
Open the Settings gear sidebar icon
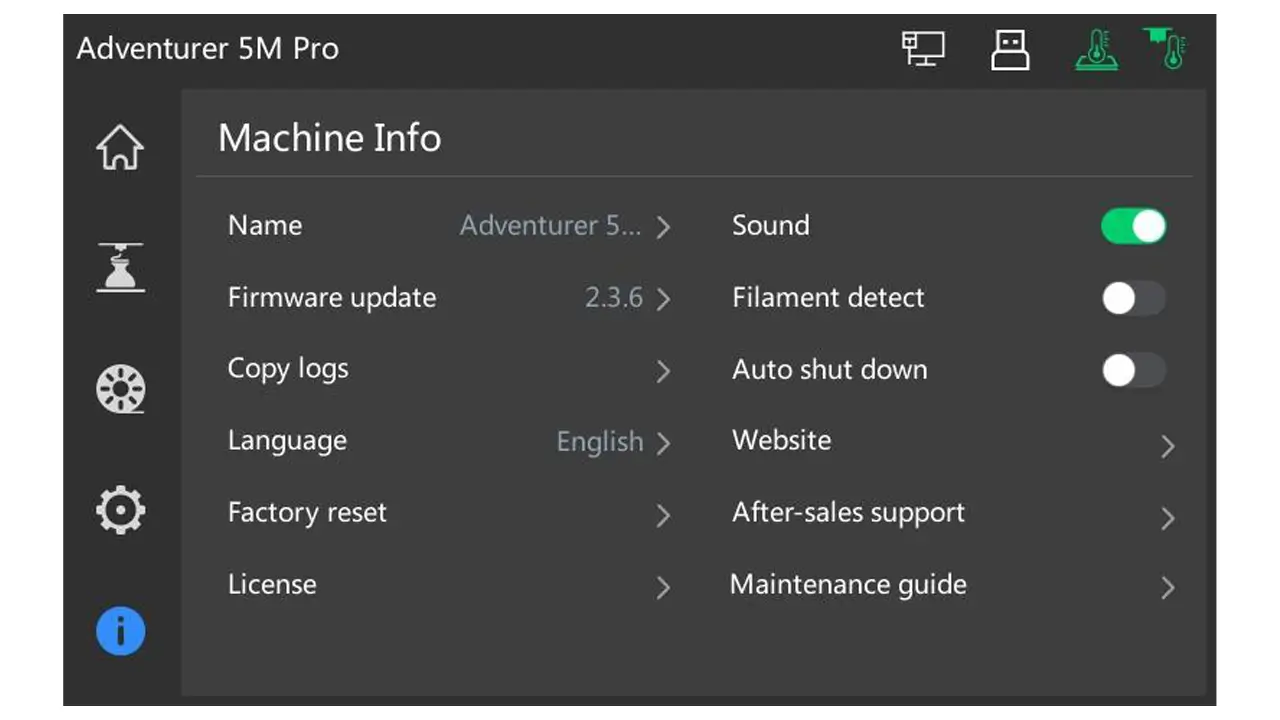[120, 510]
